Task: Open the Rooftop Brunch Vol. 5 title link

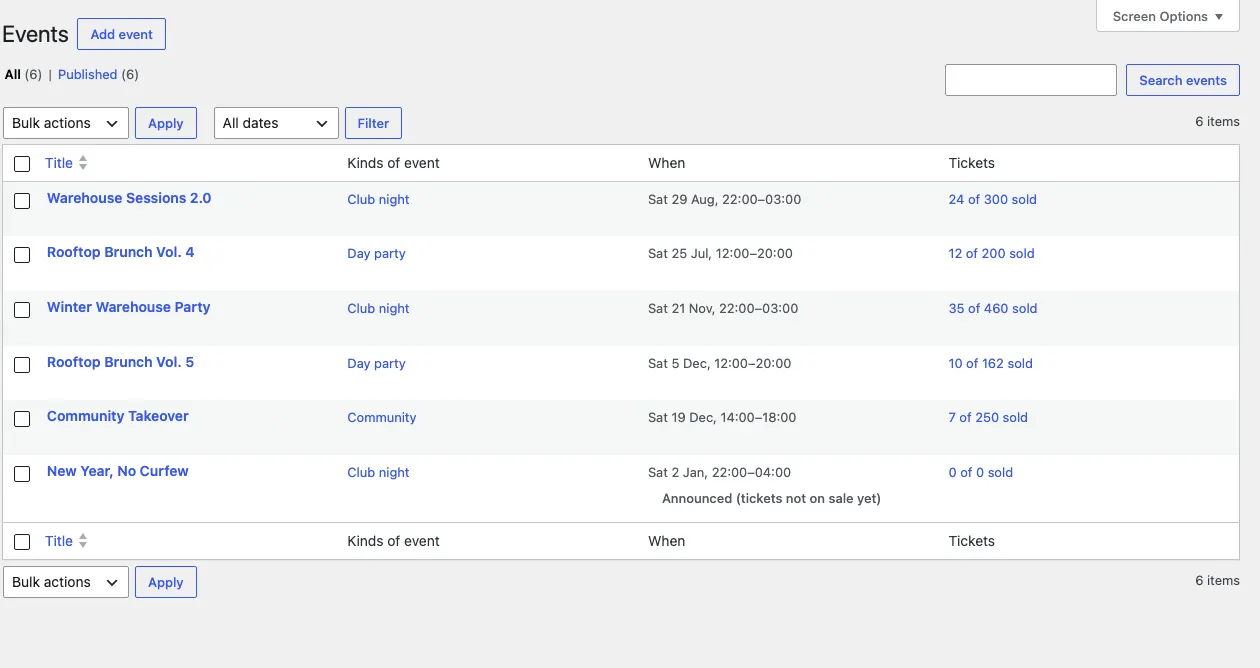Action: click(x=121, y=362)
